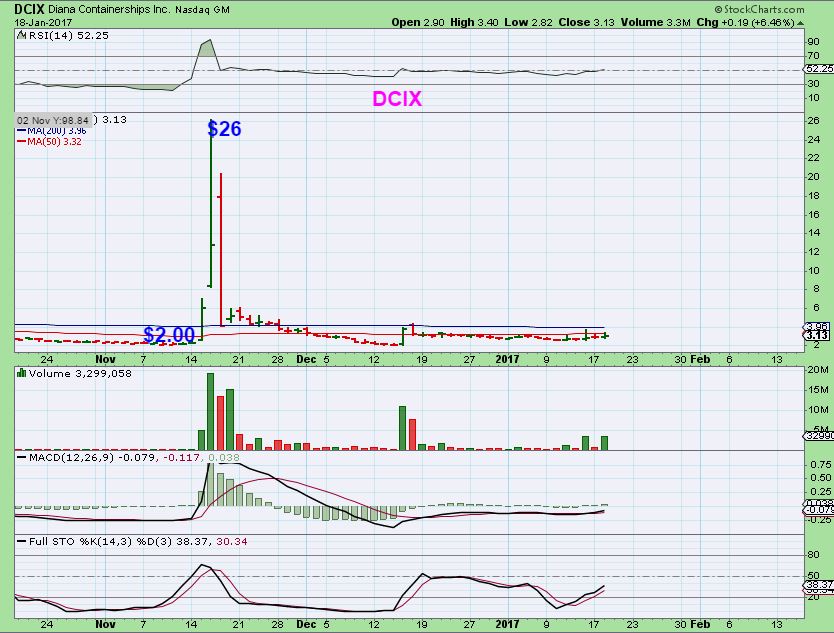Click the 02 Nov Y:98.84 crosshair tooltip
Screen dimensions: 834x633
click(x=53, y=120)
